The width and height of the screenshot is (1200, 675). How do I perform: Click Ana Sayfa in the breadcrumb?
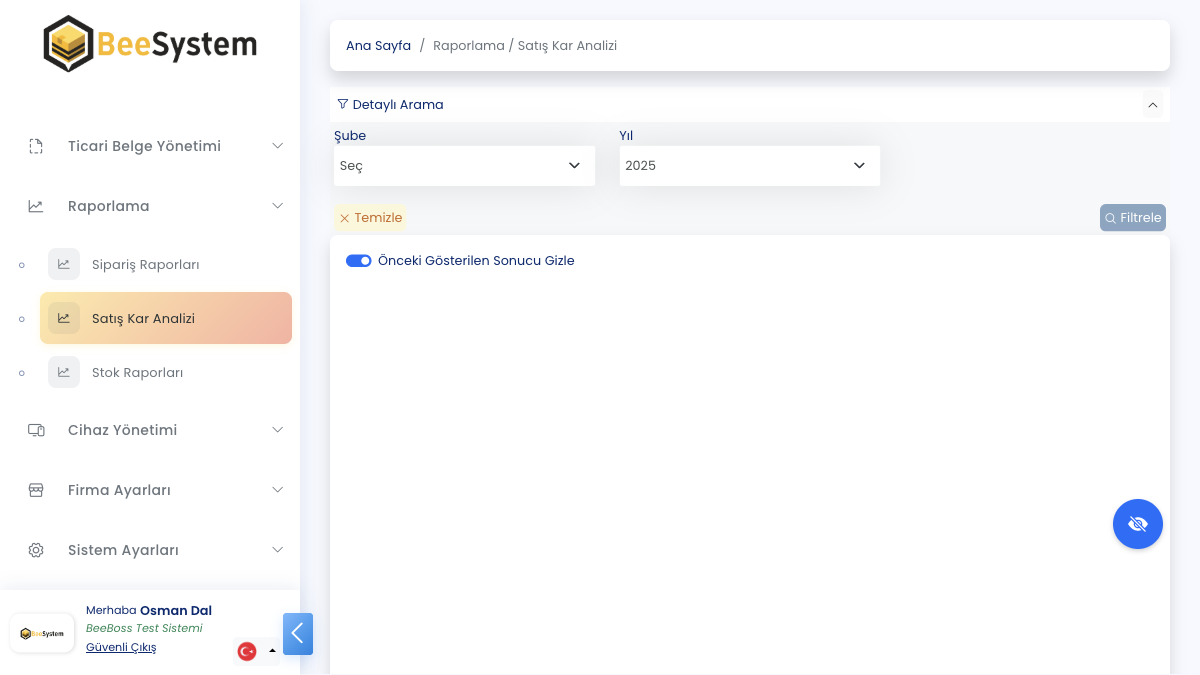coord(378,46)
